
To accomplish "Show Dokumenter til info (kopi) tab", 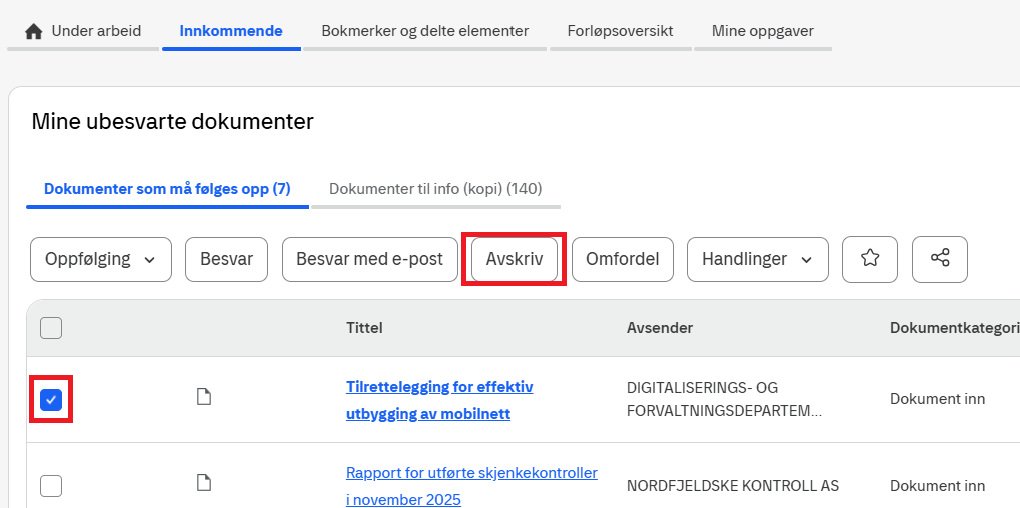I will 435,189.
